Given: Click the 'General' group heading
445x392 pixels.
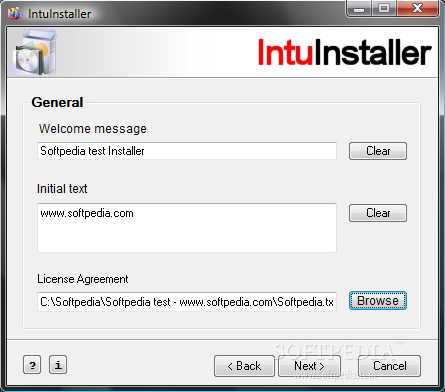Looking at the screenshot, I should pos(57,102).
